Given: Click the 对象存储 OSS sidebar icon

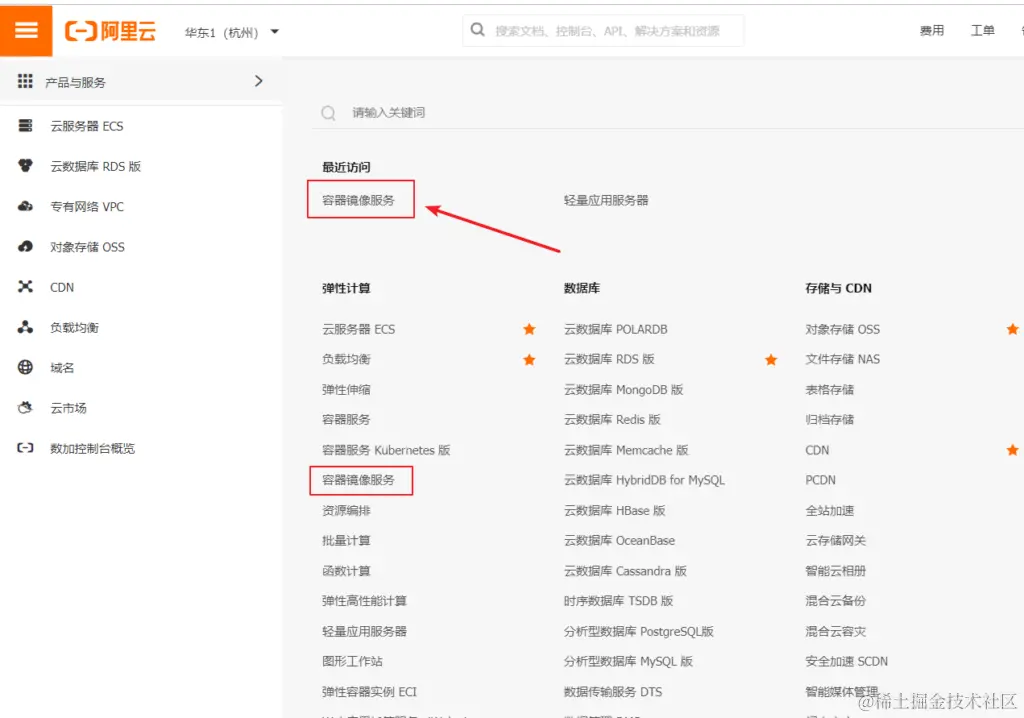Looking at the screenshot, I should (25, 246).
